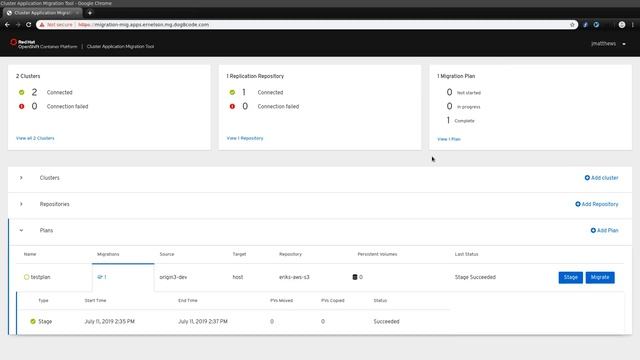Click the Red Hat OpenShift logo

pos(43,44)
